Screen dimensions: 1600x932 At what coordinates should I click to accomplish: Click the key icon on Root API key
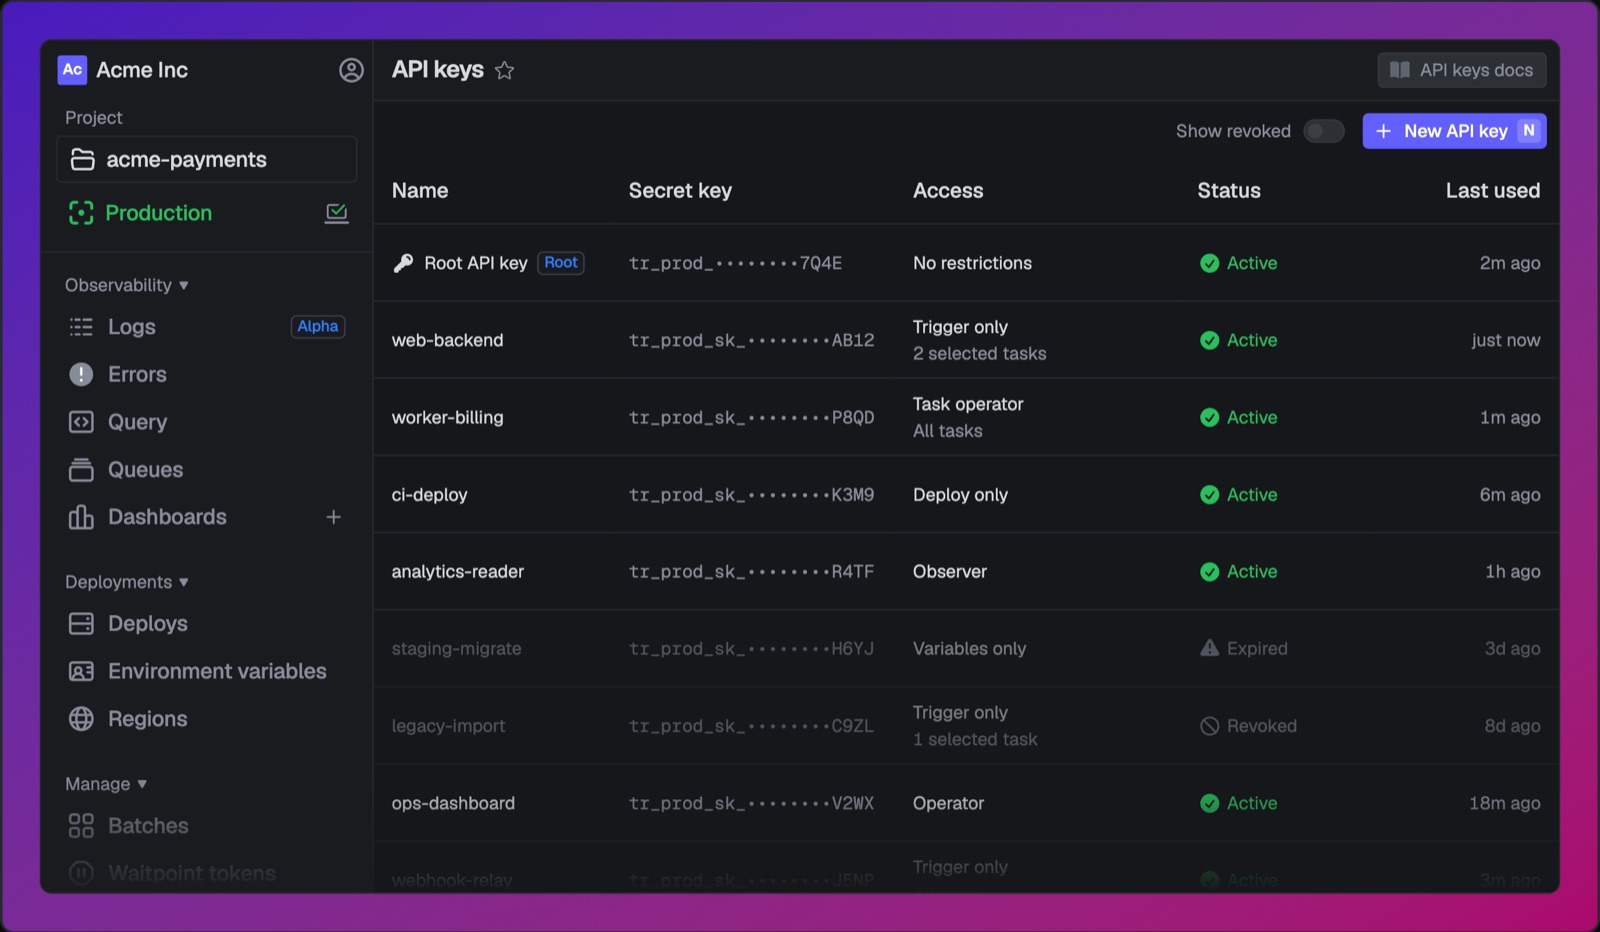(403, 263)
